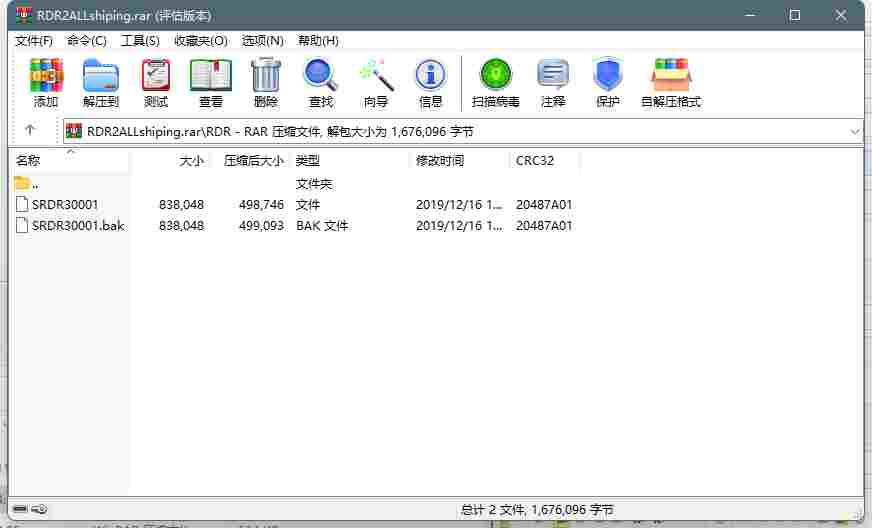This screenshot has height=528, width=872.
Task: Click the date in SRDR30001.bak row
Action: point(459,225)
